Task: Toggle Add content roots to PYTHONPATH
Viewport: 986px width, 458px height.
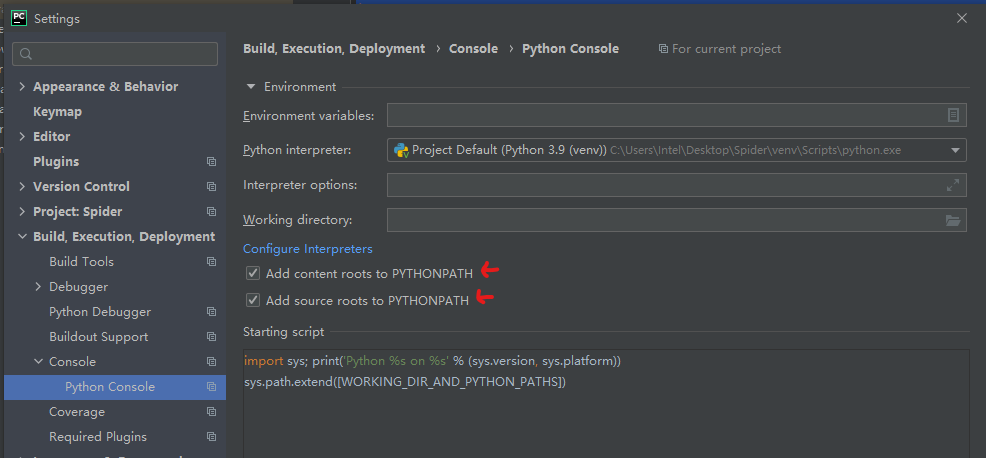Action: [x=253, y=273]
